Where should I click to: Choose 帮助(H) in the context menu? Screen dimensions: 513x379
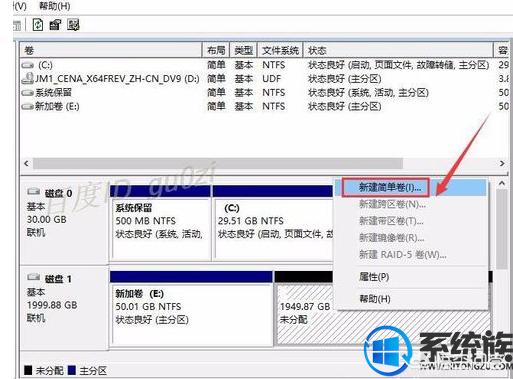pyautogui.click(x=374, y=299)
